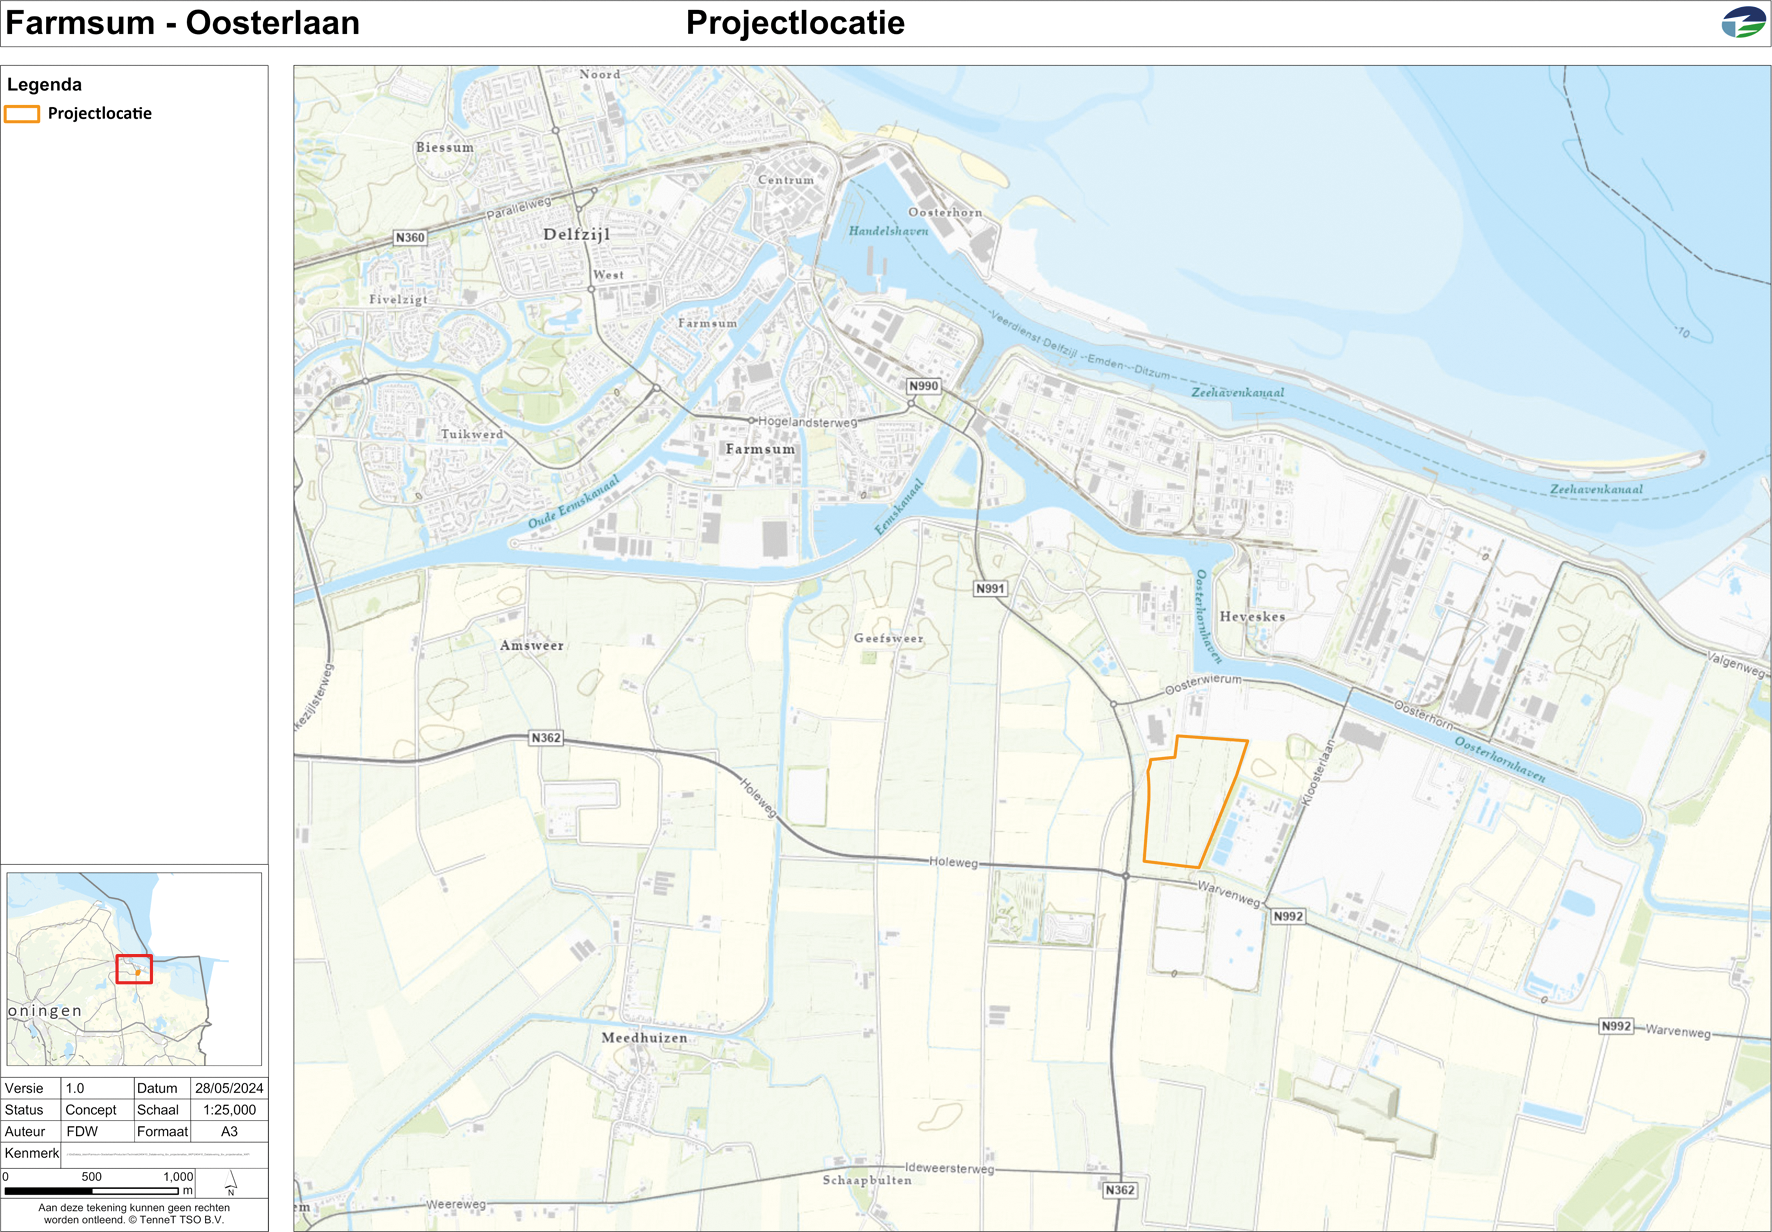The height and width of the screenshot is (1232, 1772).
Task: Click the Legenda heading
Action: (44, 85)
